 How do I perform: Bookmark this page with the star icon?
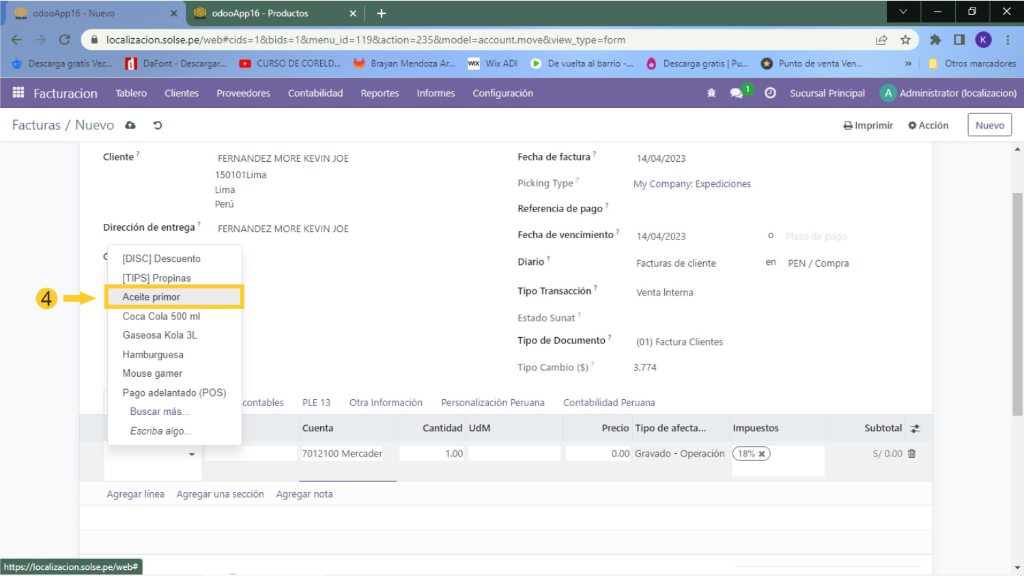(905, 40)
